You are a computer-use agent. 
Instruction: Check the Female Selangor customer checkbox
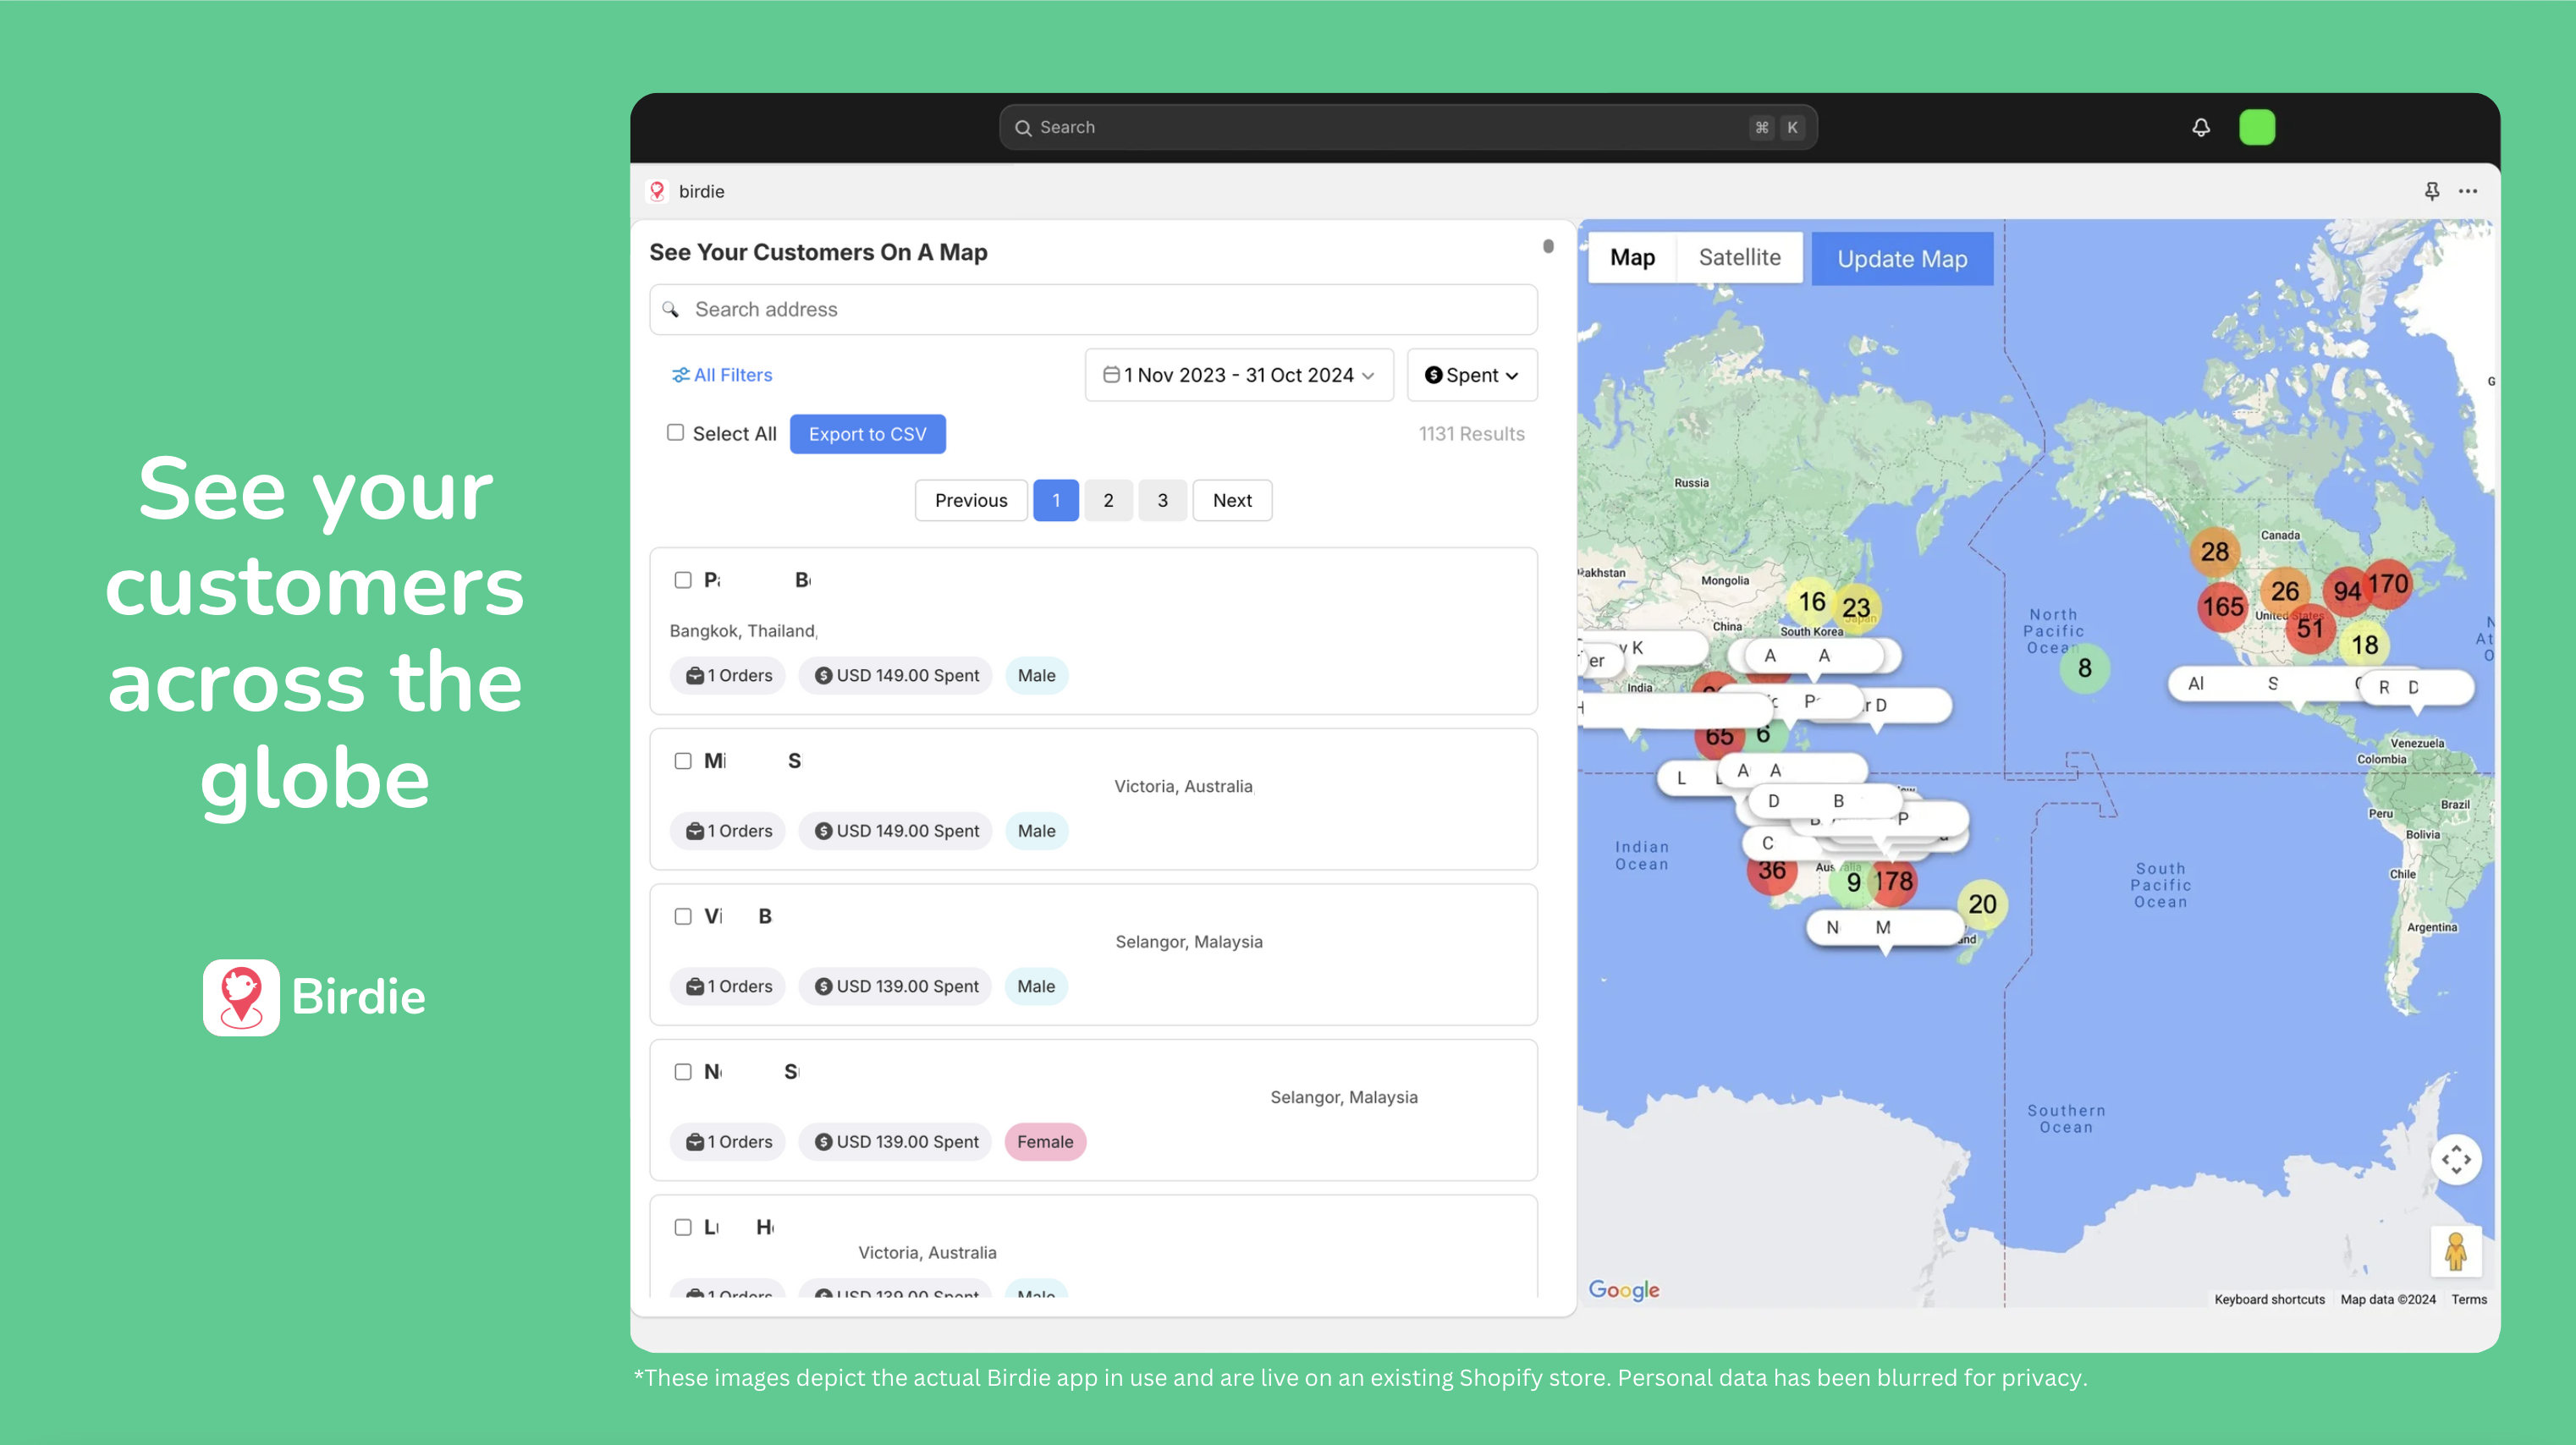pos(683,1072)
